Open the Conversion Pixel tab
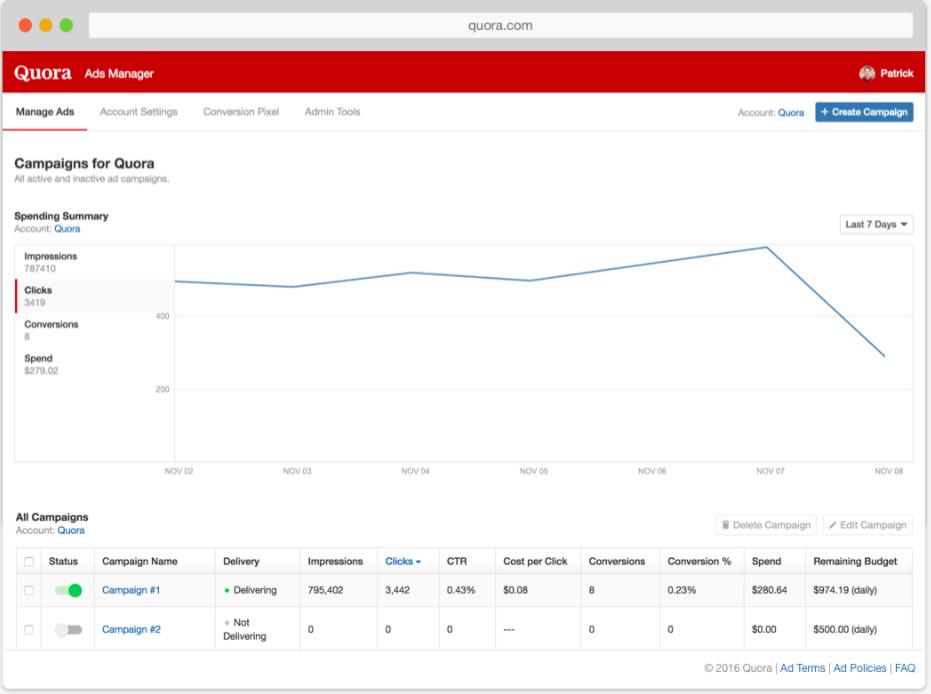The image size is (931, 694). point(241,112)
